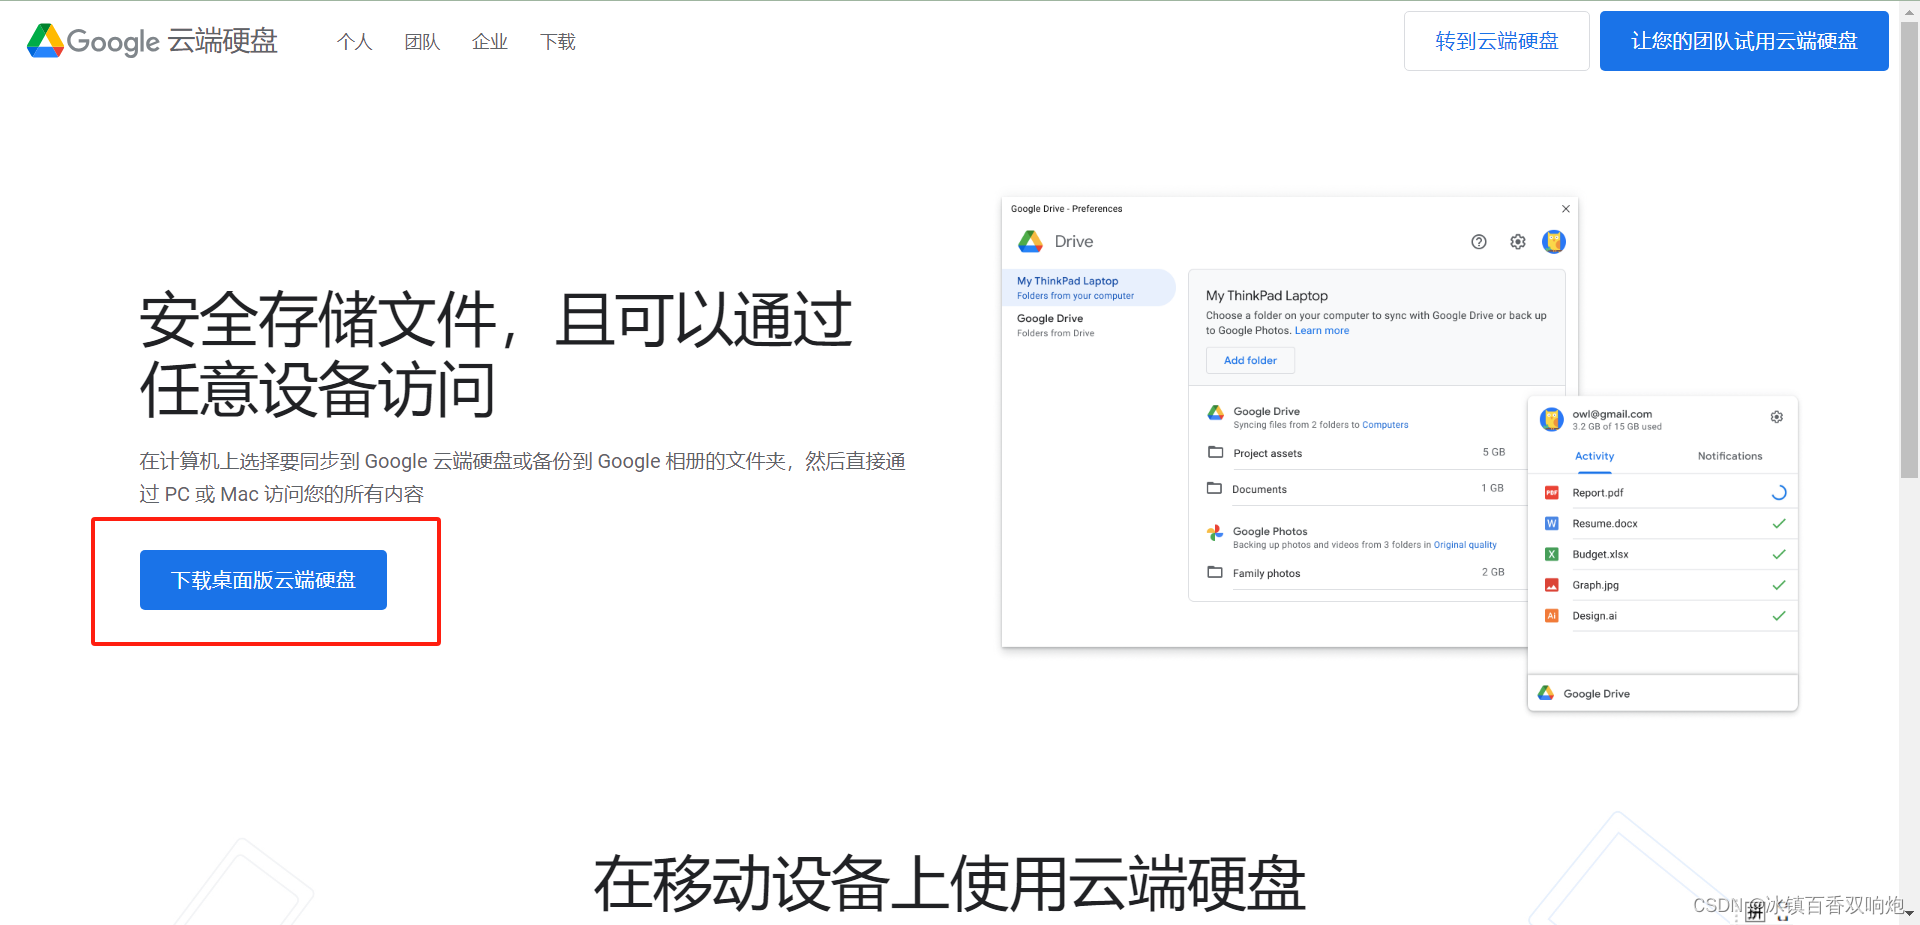Click the 下载桌面版云端硬盘 download button
The image size is (1920, 925).
click(x=263, y=580)
